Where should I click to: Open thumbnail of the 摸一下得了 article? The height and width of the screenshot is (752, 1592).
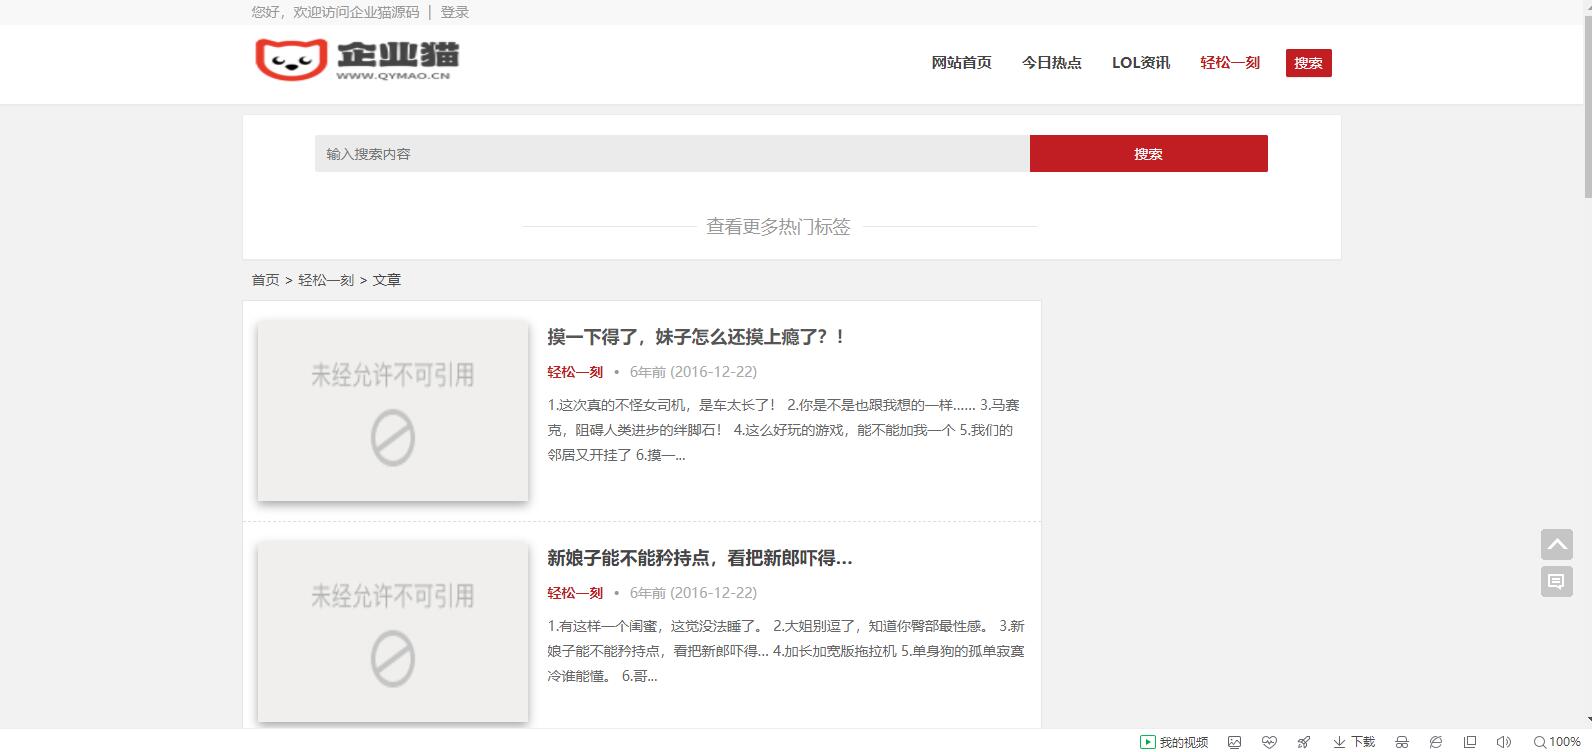[x=393, y=411]
